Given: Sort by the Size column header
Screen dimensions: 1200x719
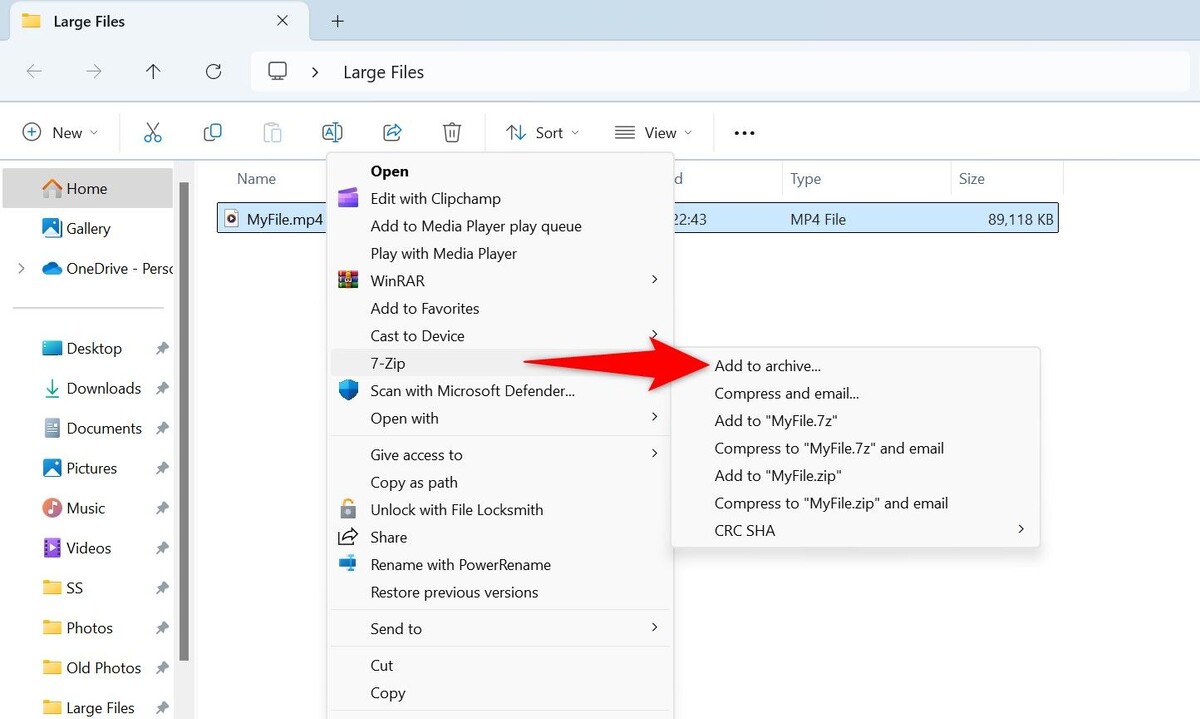Looking at the screenshot, I should [x=971, y=179].
